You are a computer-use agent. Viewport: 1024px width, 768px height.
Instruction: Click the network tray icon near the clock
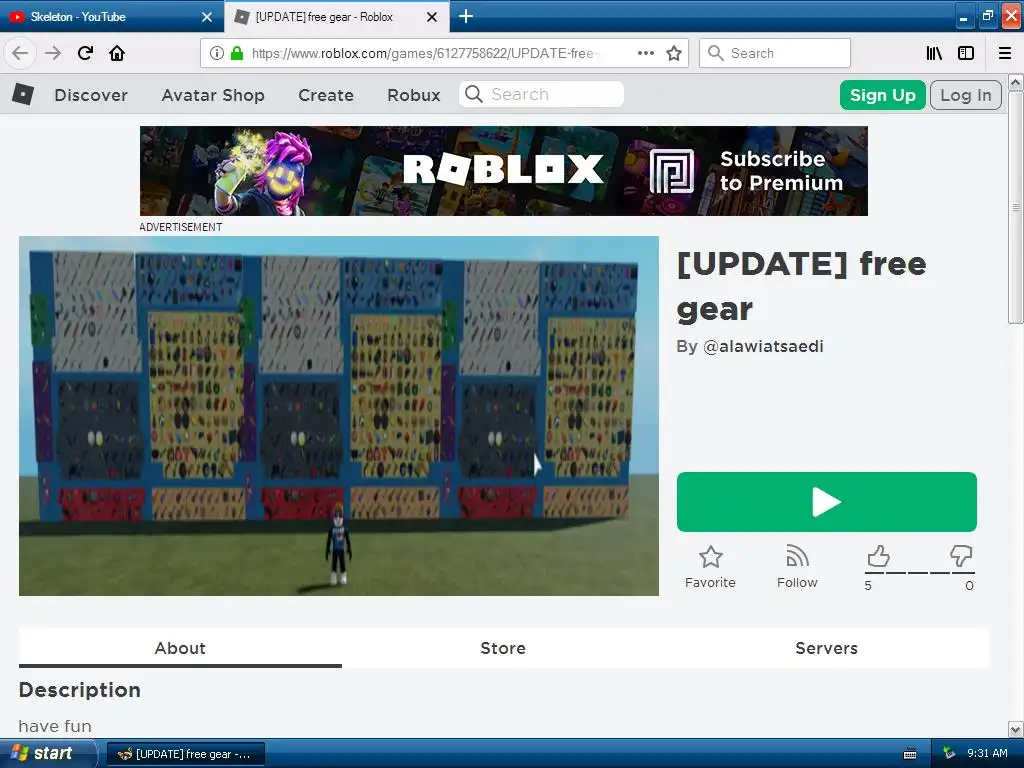949,754
